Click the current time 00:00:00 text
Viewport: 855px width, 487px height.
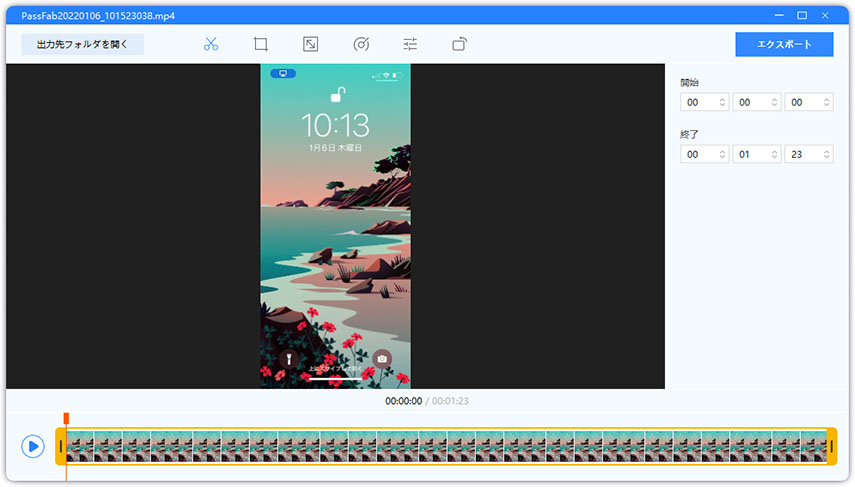404,401
